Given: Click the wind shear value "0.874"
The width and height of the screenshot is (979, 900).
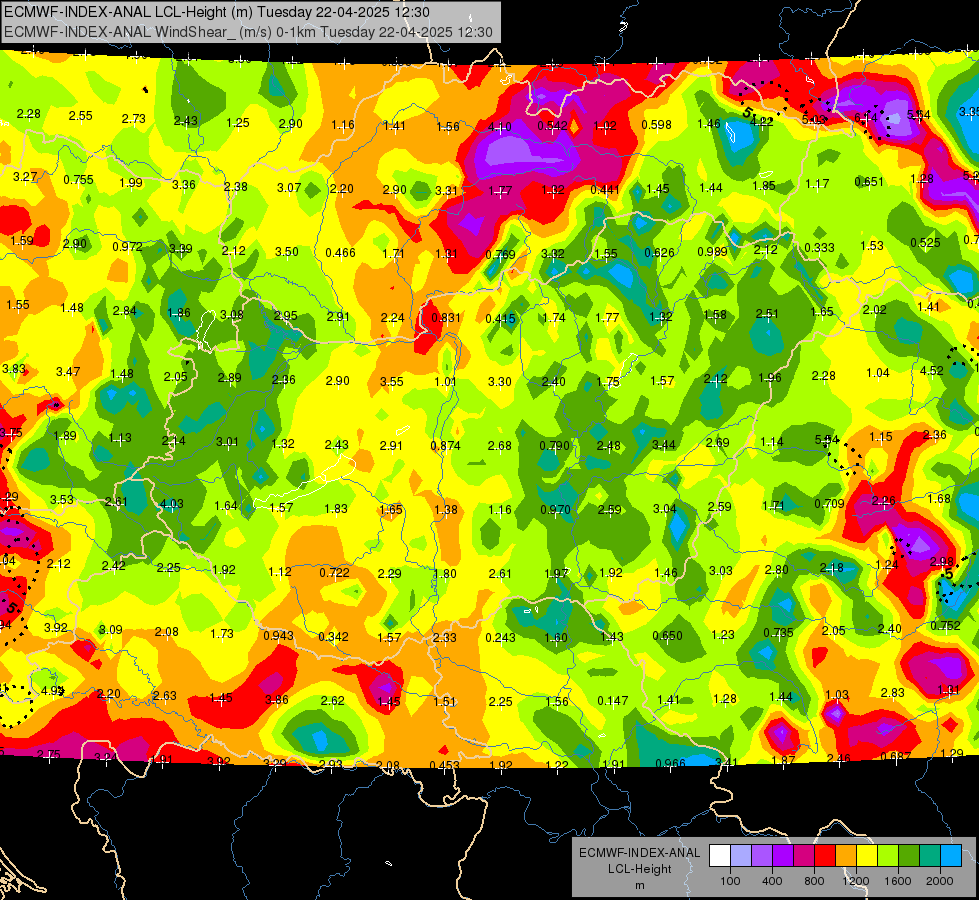Looking at the screenshot, I should pos(445,446).
